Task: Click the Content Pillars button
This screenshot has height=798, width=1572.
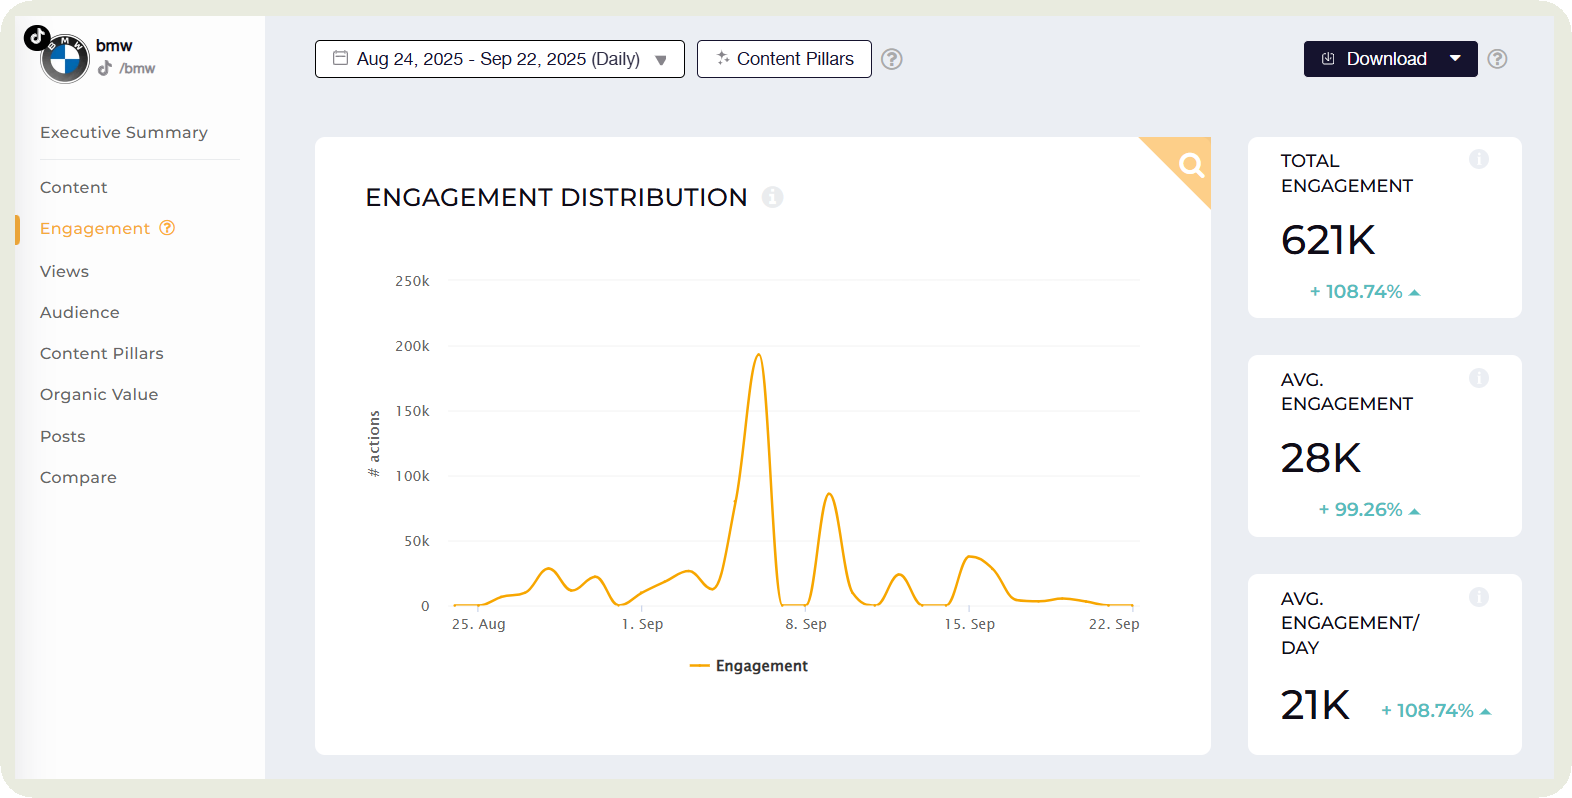Action: (x=784, y=59)
